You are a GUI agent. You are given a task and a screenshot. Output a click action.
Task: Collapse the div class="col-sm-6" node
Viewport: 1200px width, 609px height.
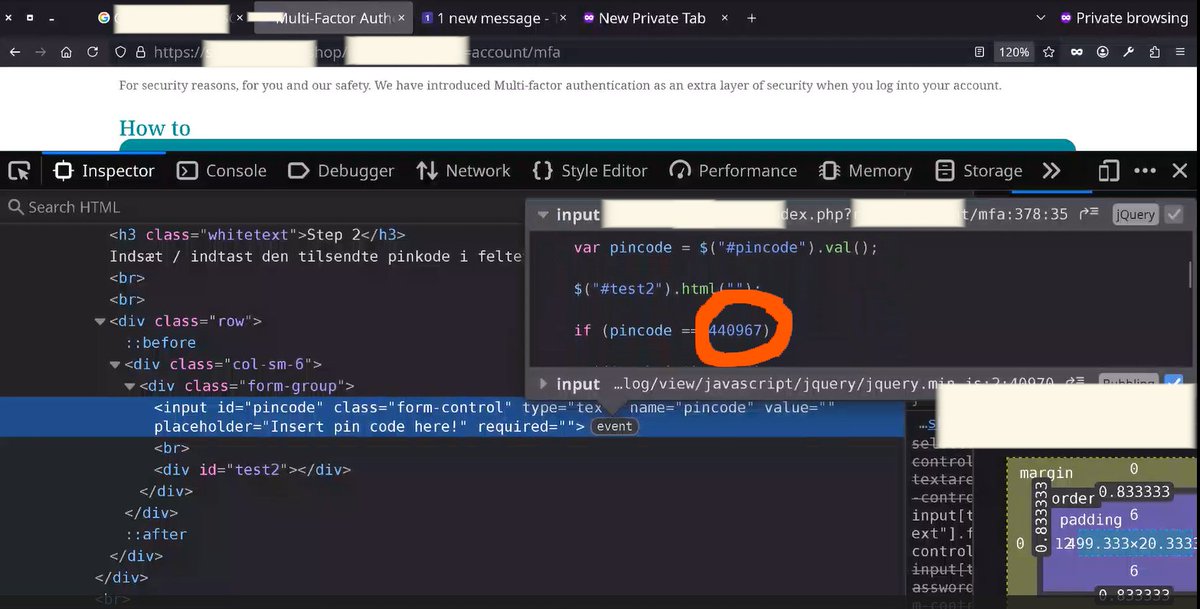click(115, 364)
